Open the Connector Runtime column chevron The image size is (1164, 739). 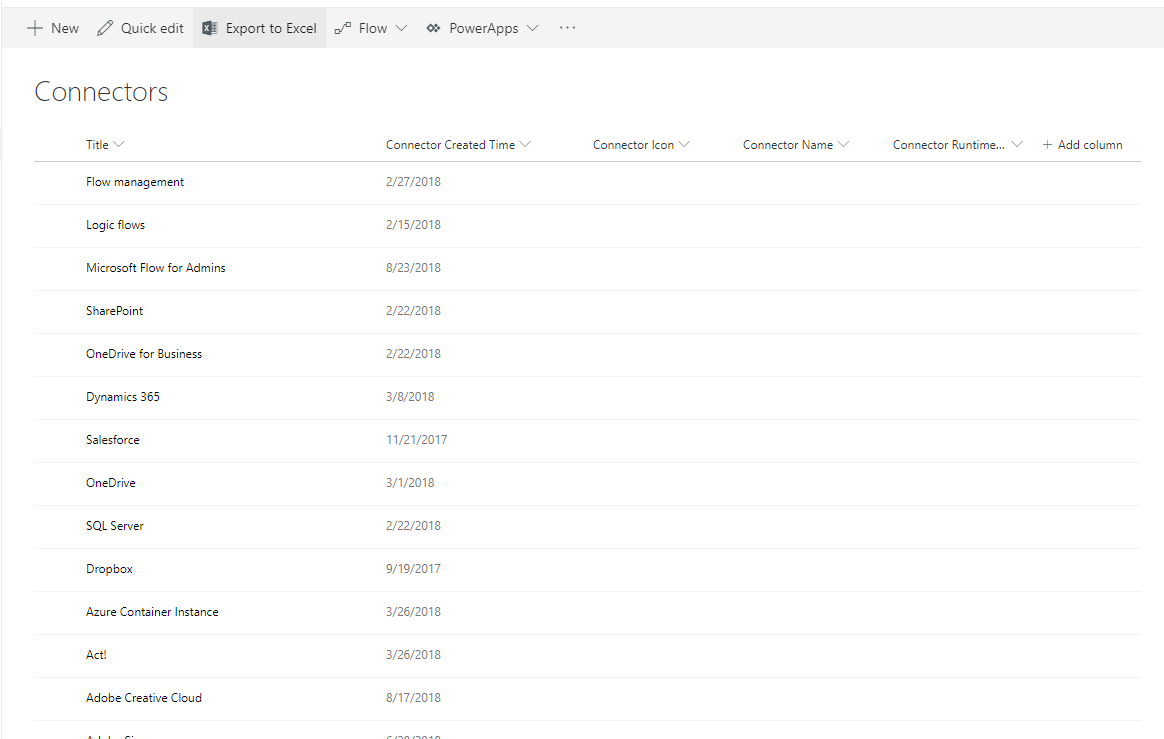(x=1017, y=144)
